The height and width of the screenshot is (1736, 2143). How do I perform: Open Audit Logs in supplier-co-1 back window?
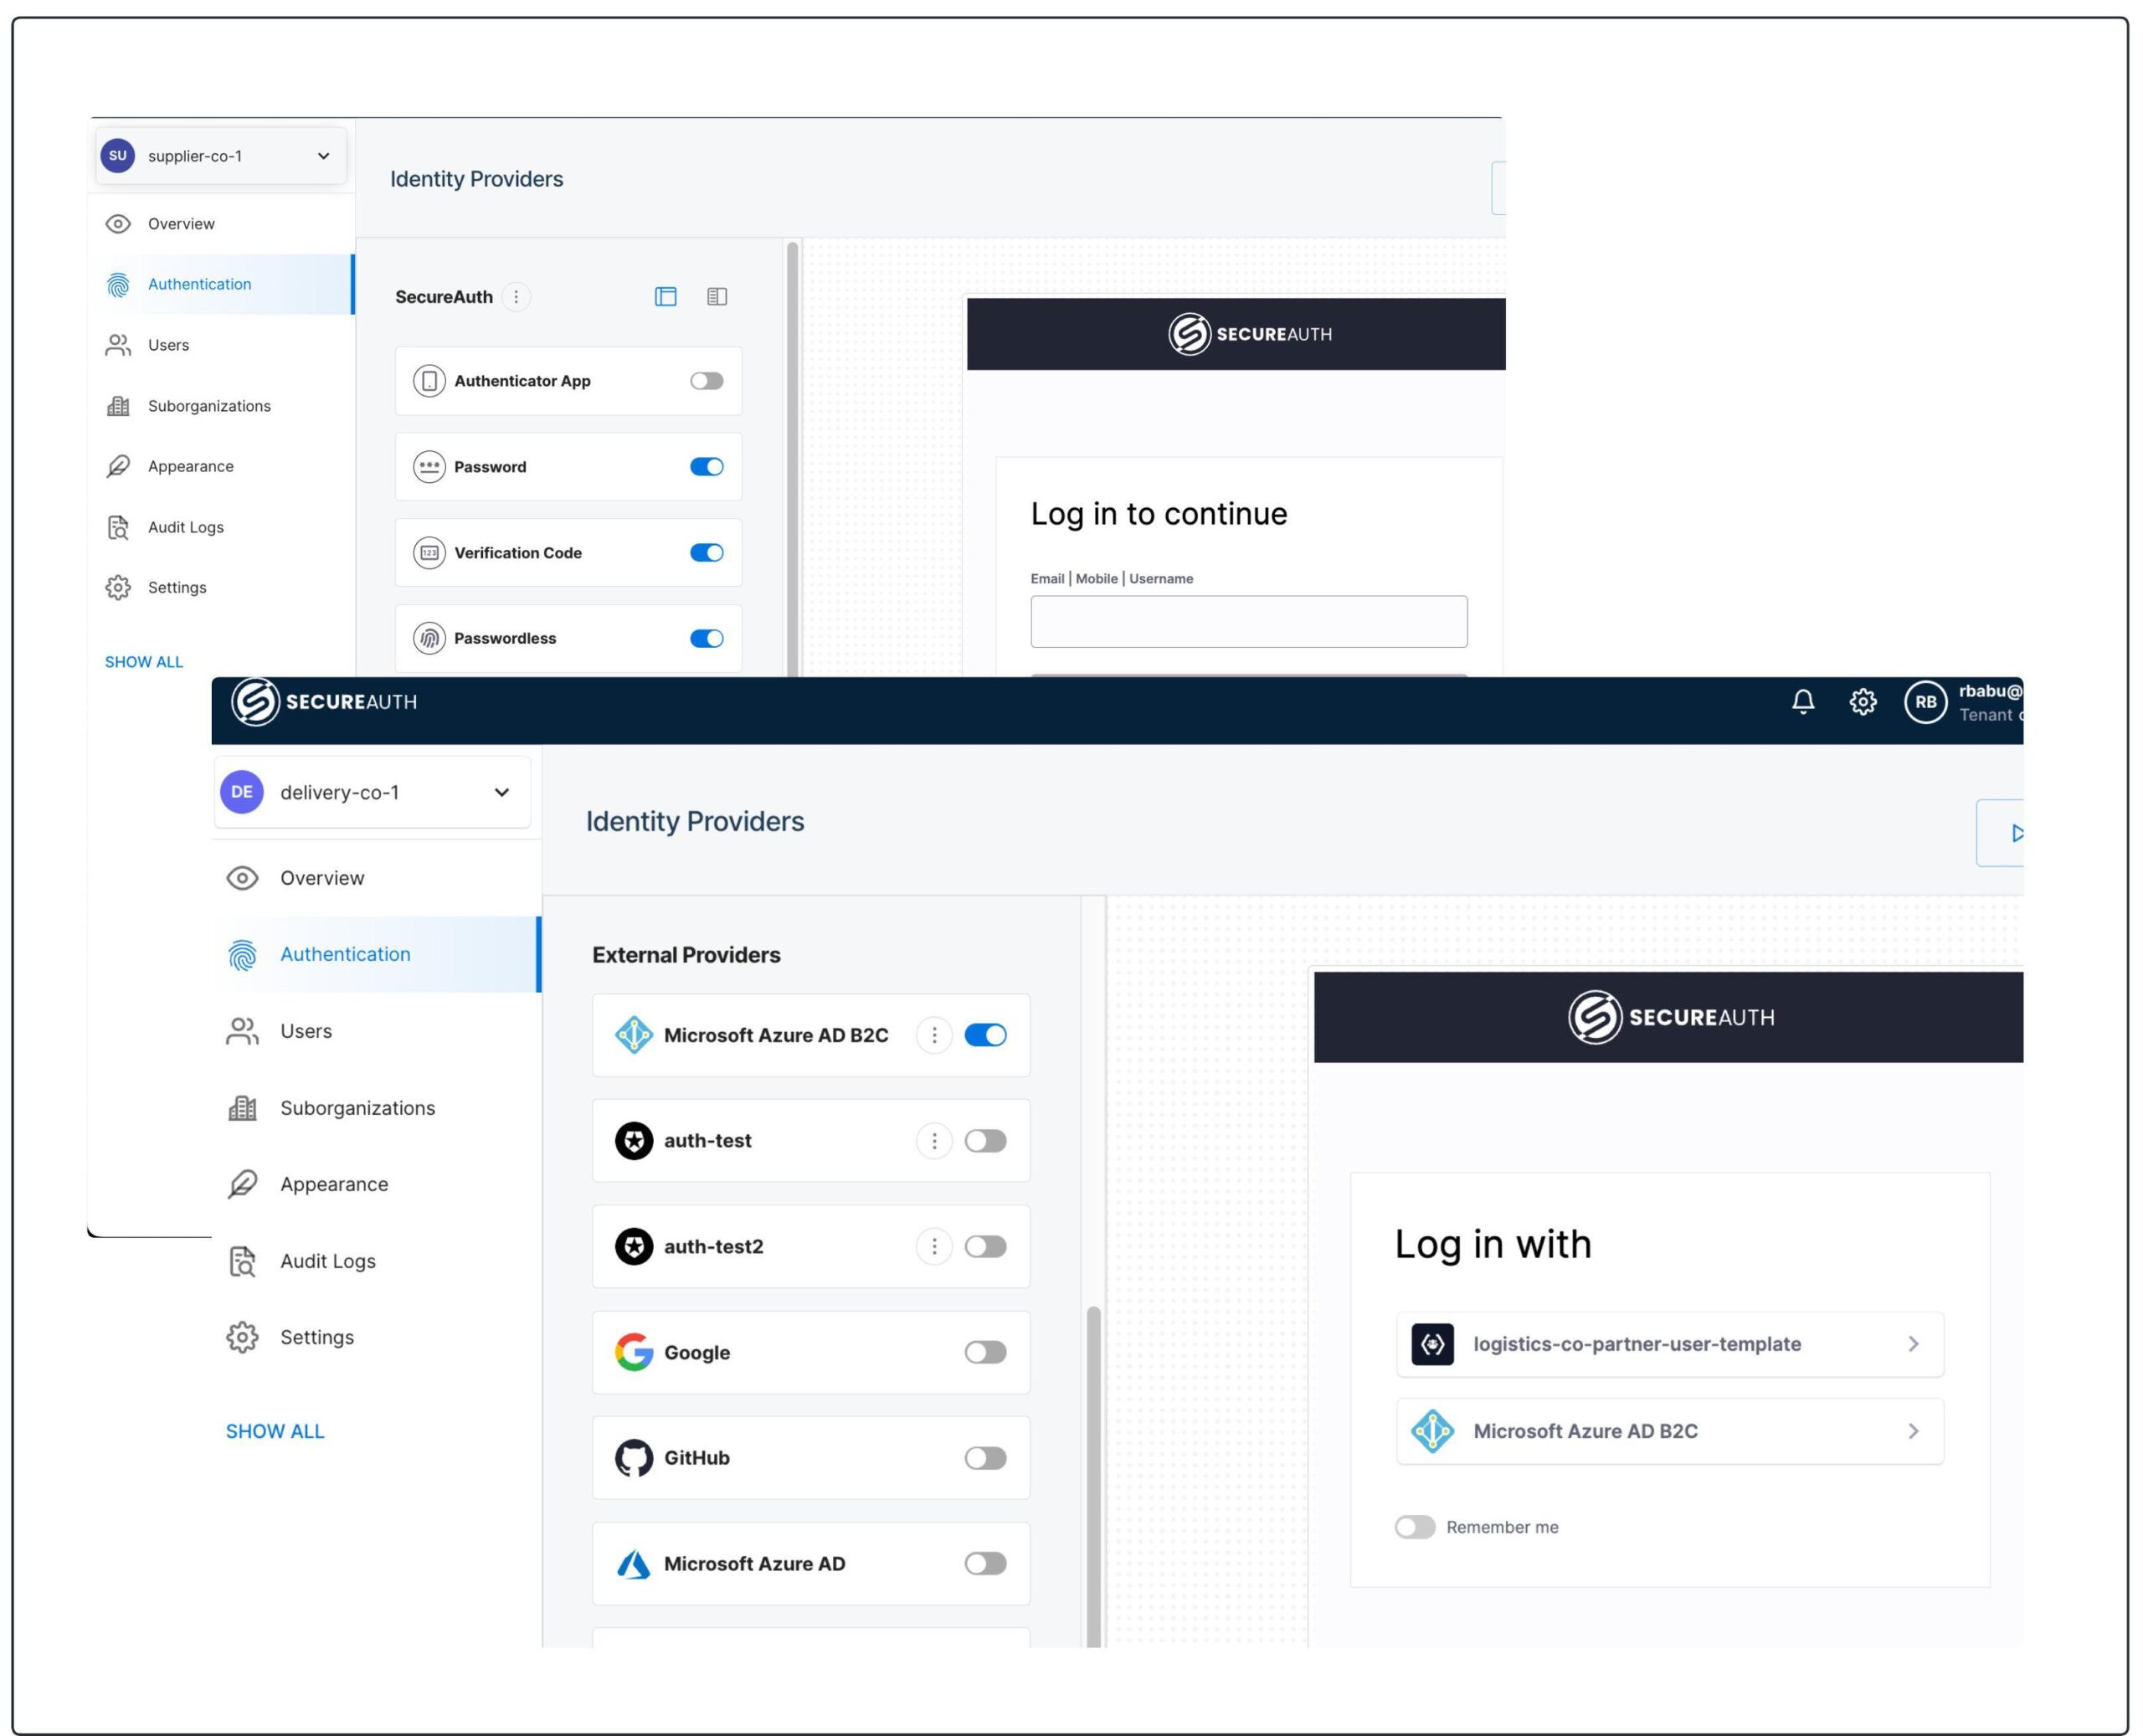[x=222, y=527]
